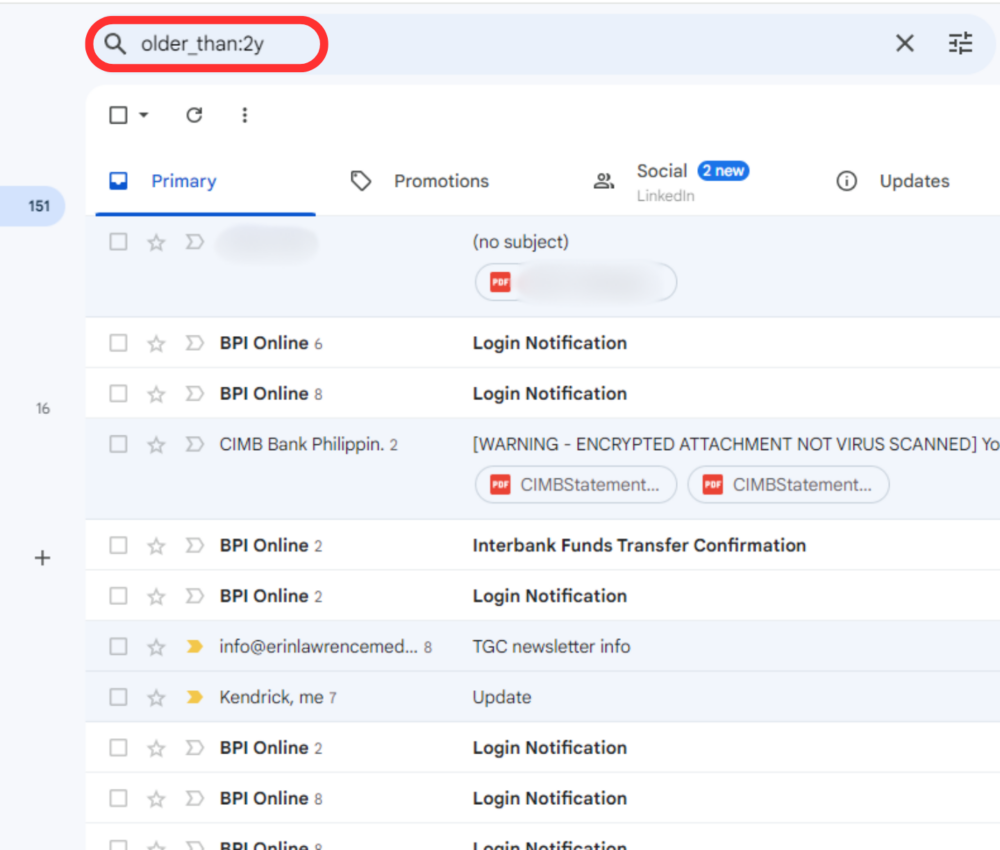Open the more options three-dot menu
Image resolution: width=1000 pixels, height=850 pixels.
tap(245, 115)
